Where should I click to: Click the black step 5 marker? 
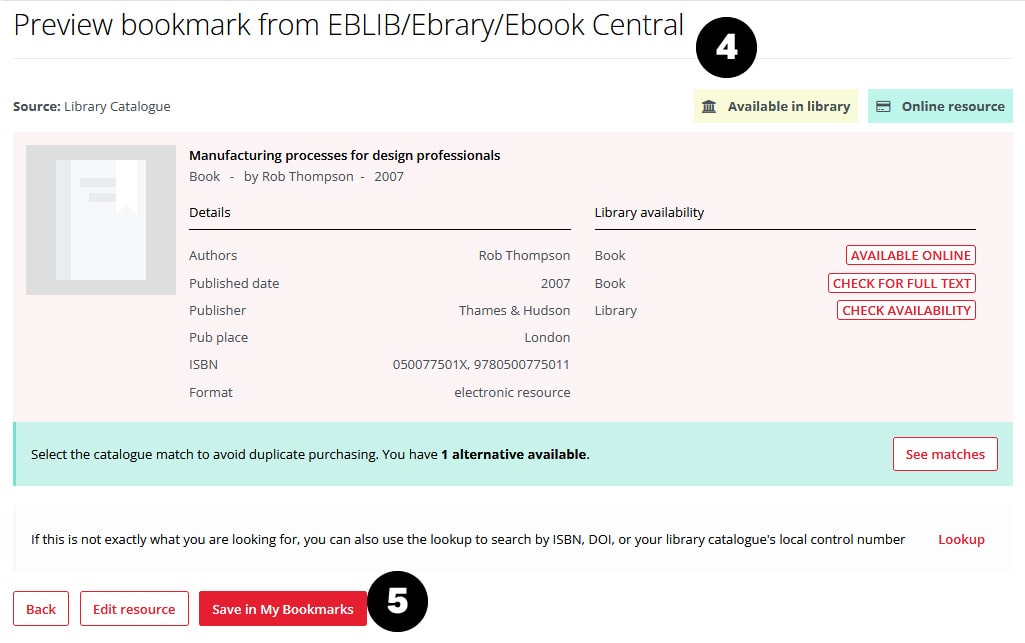tap(397, 601)
